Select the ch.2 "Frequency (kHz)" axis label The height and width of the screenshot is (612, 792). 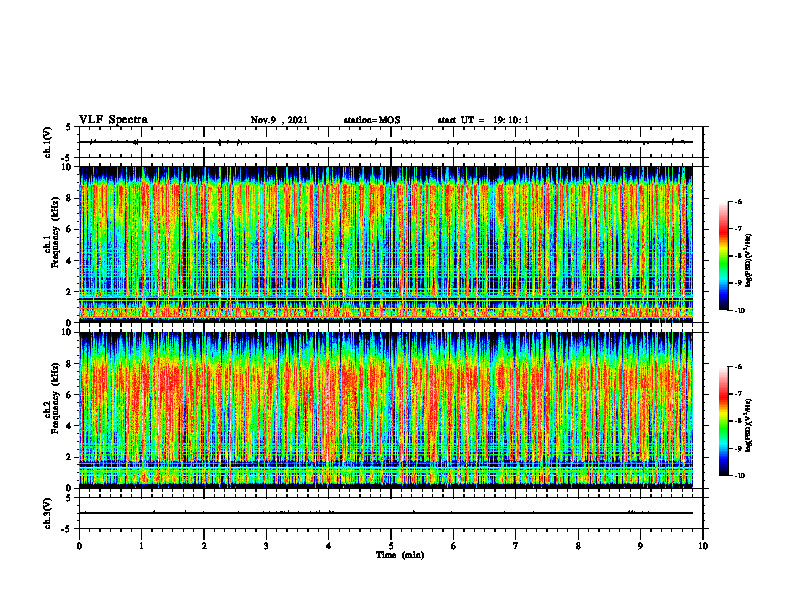(x=56, y=398)
